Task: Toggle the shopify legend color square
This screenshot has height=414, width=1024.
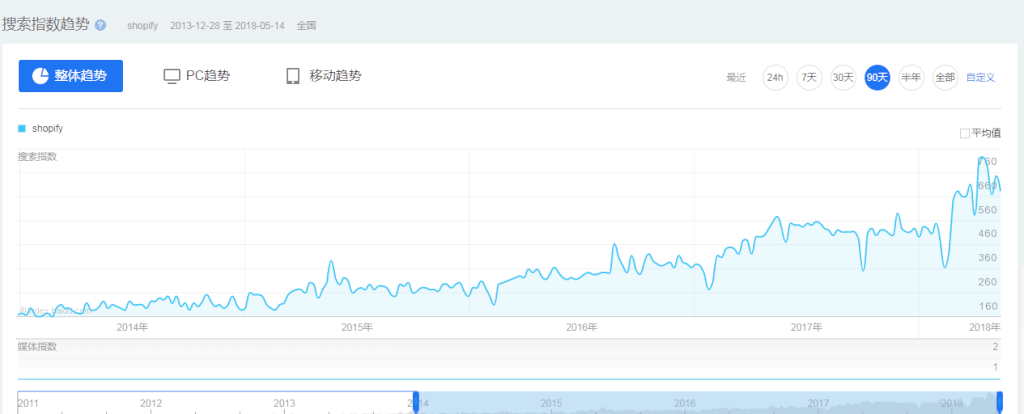Action: 22,129
